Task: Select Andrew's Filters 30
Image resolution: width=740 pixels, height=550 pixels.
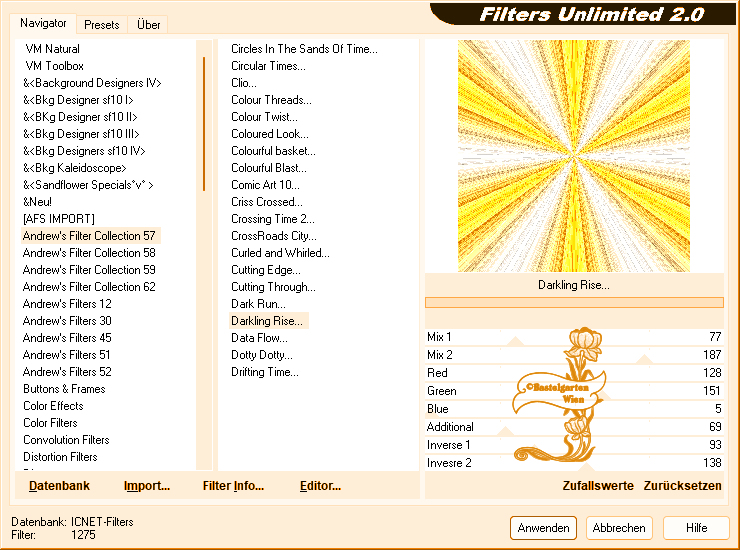Action: point(67,321)
